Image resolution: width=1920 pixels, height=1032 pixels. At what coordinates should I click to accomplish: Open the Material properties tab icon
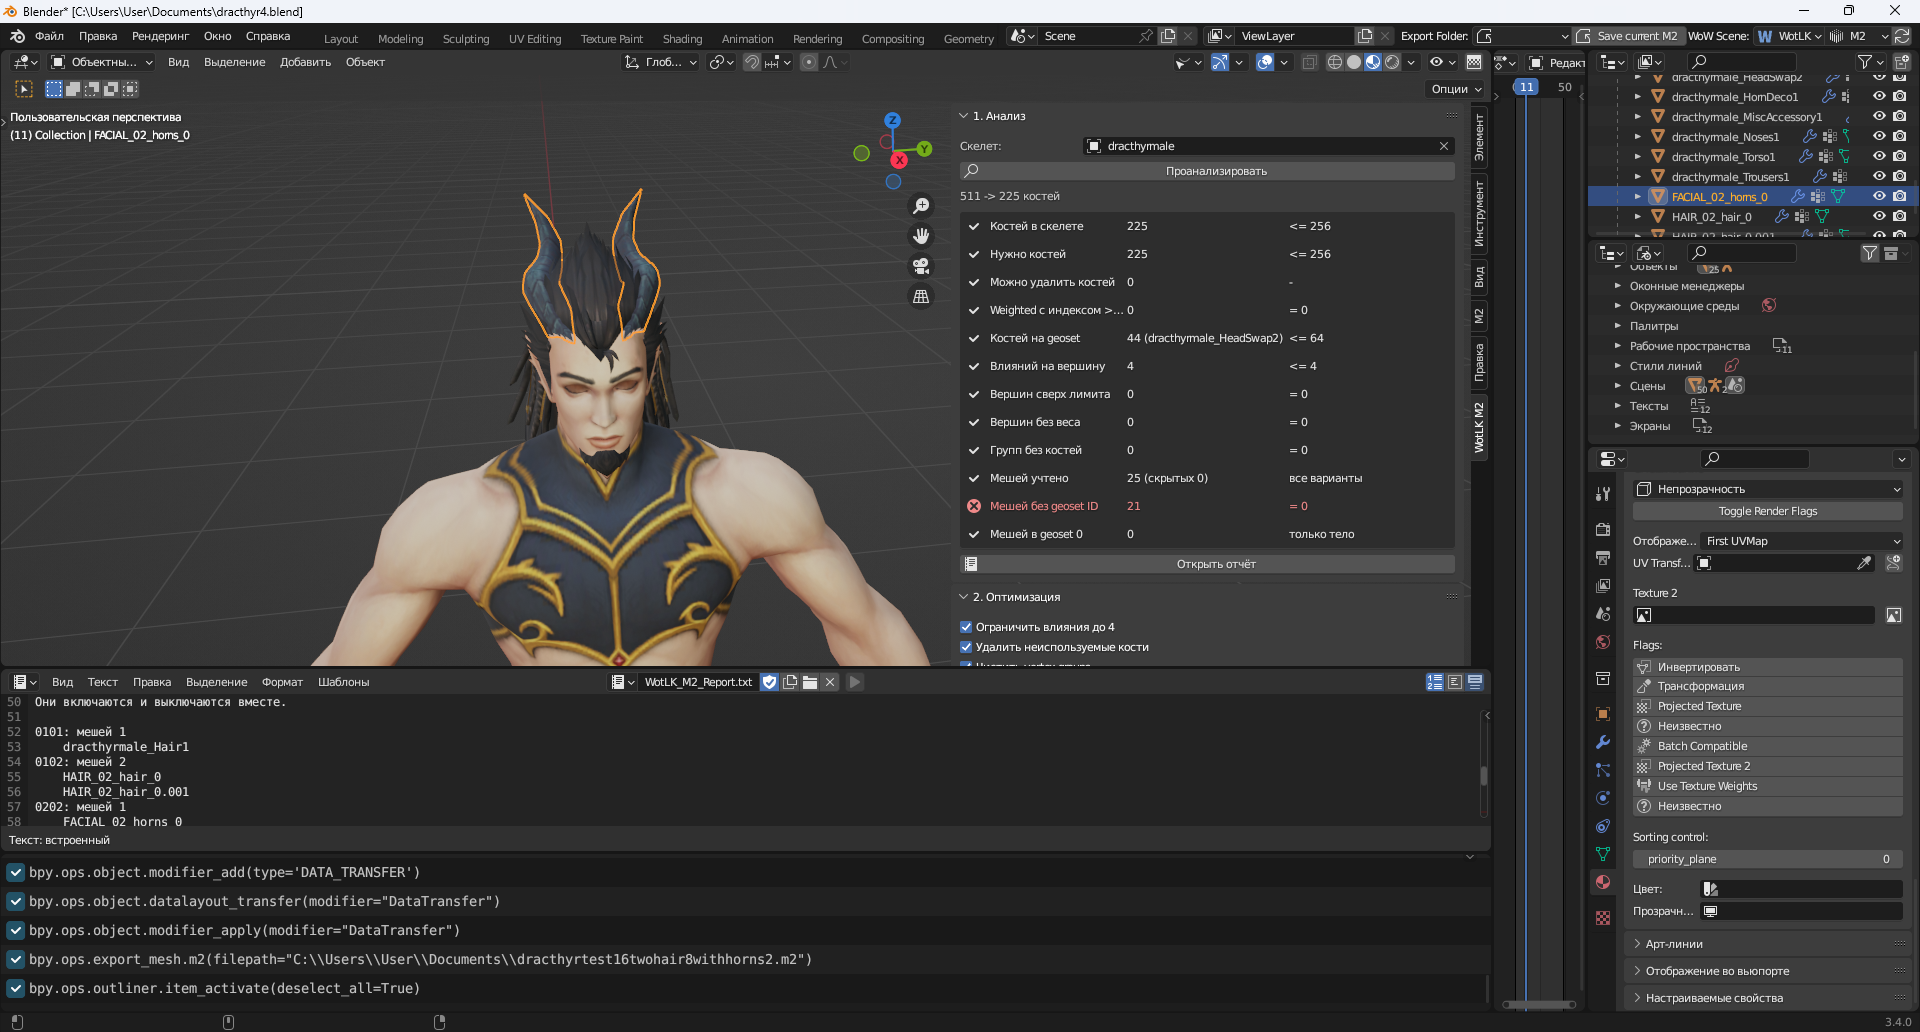pyautogui.click(x=1603, y=882)
